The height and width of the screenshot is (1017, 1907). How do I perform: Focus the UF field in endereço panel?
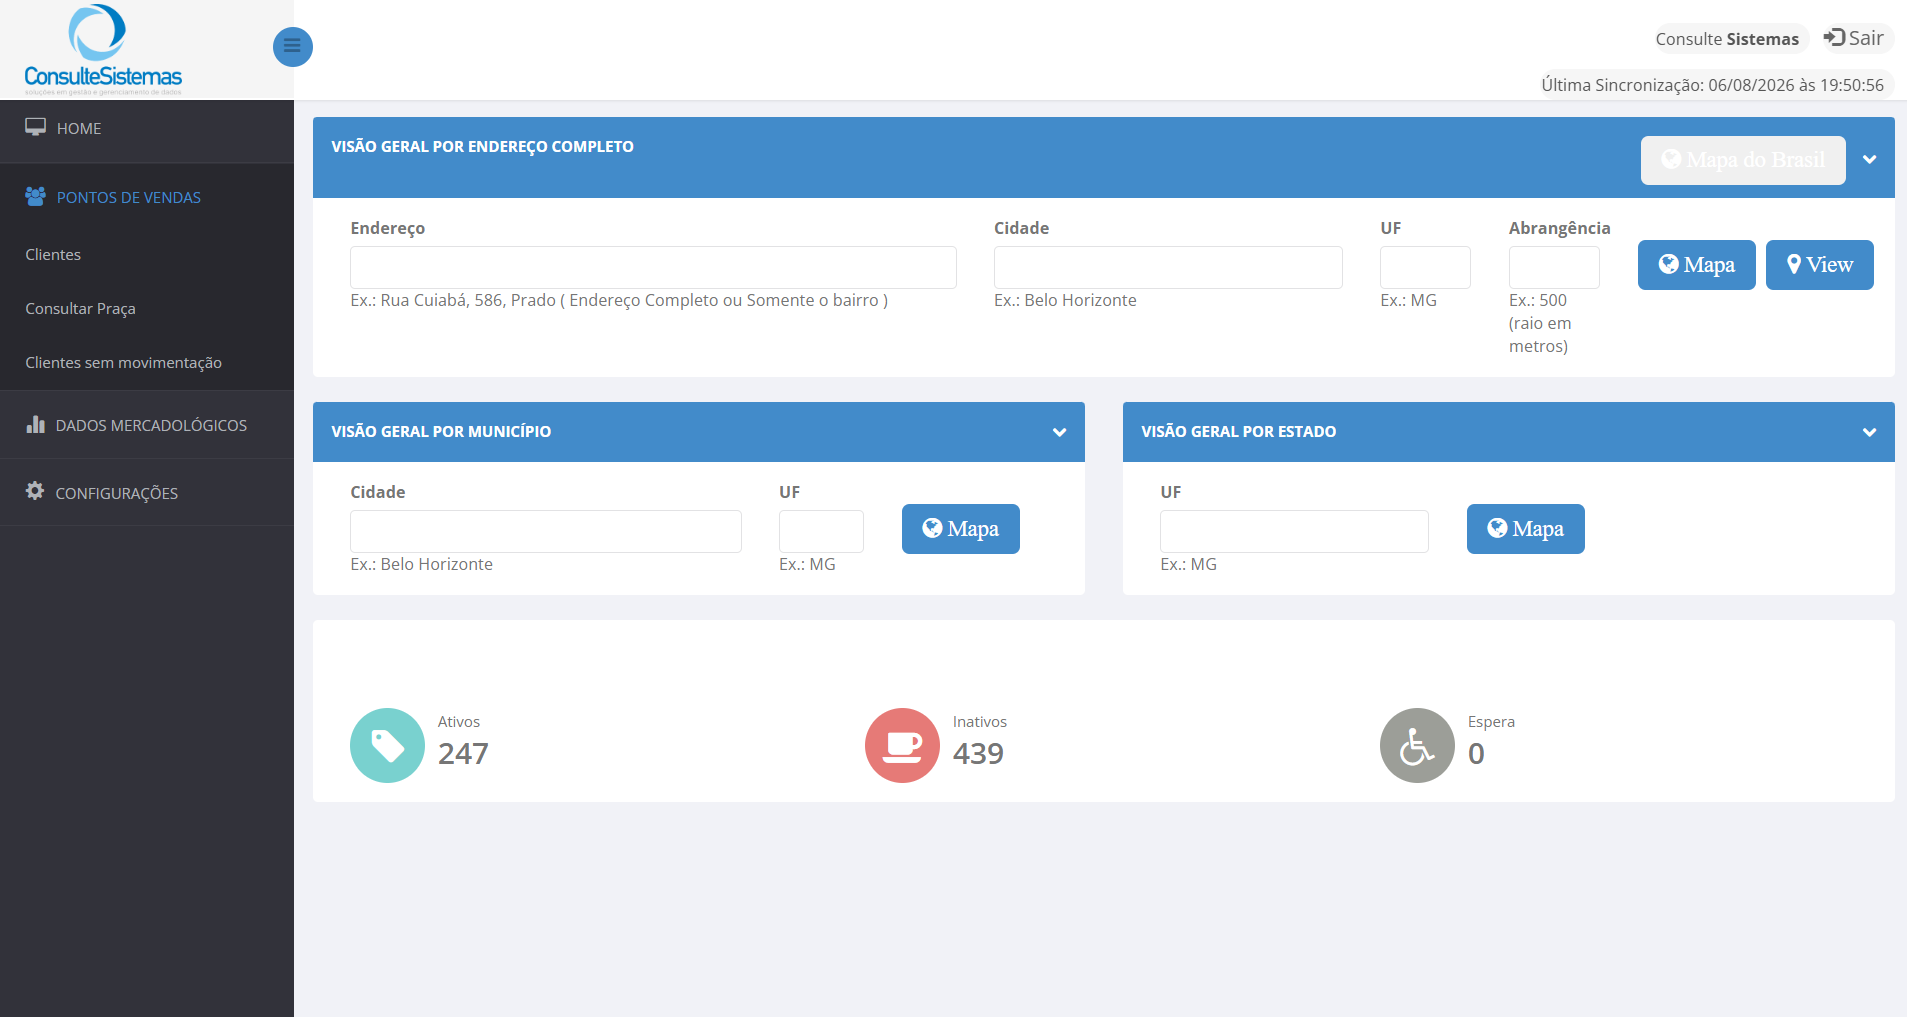1425,267
